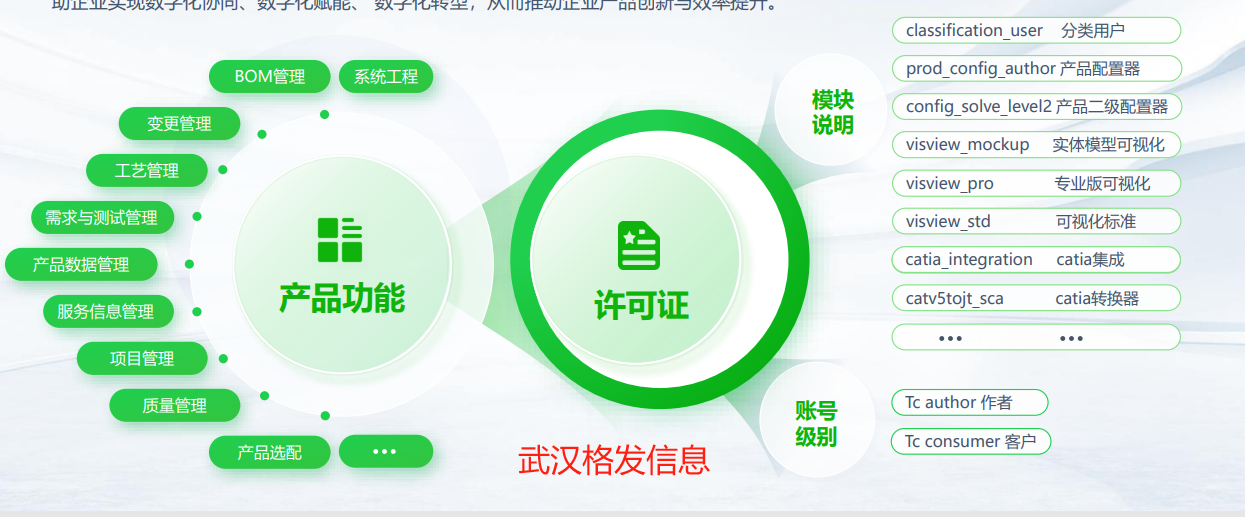Open 产品数据管理 pill

click(81, 264)
